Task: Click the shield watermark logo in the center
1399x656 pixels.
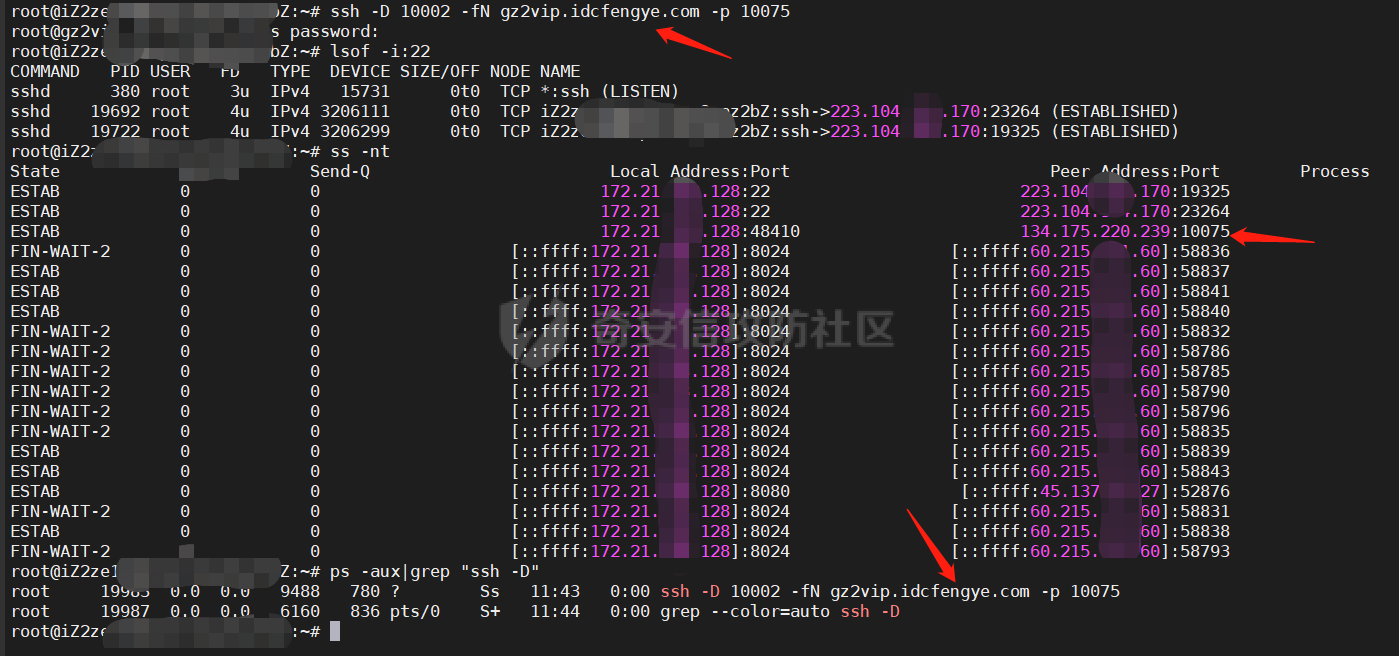Action: point(527,331)
